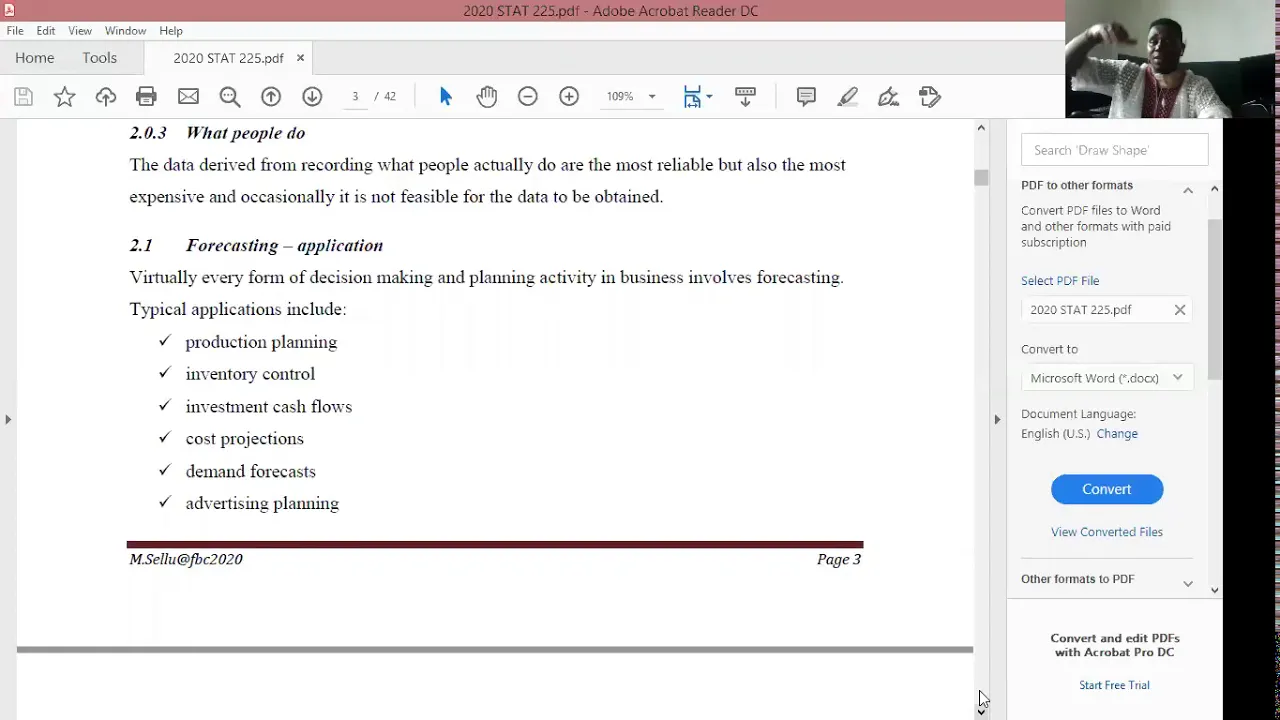Expand the left navigation pane arrow

point(8,420)
